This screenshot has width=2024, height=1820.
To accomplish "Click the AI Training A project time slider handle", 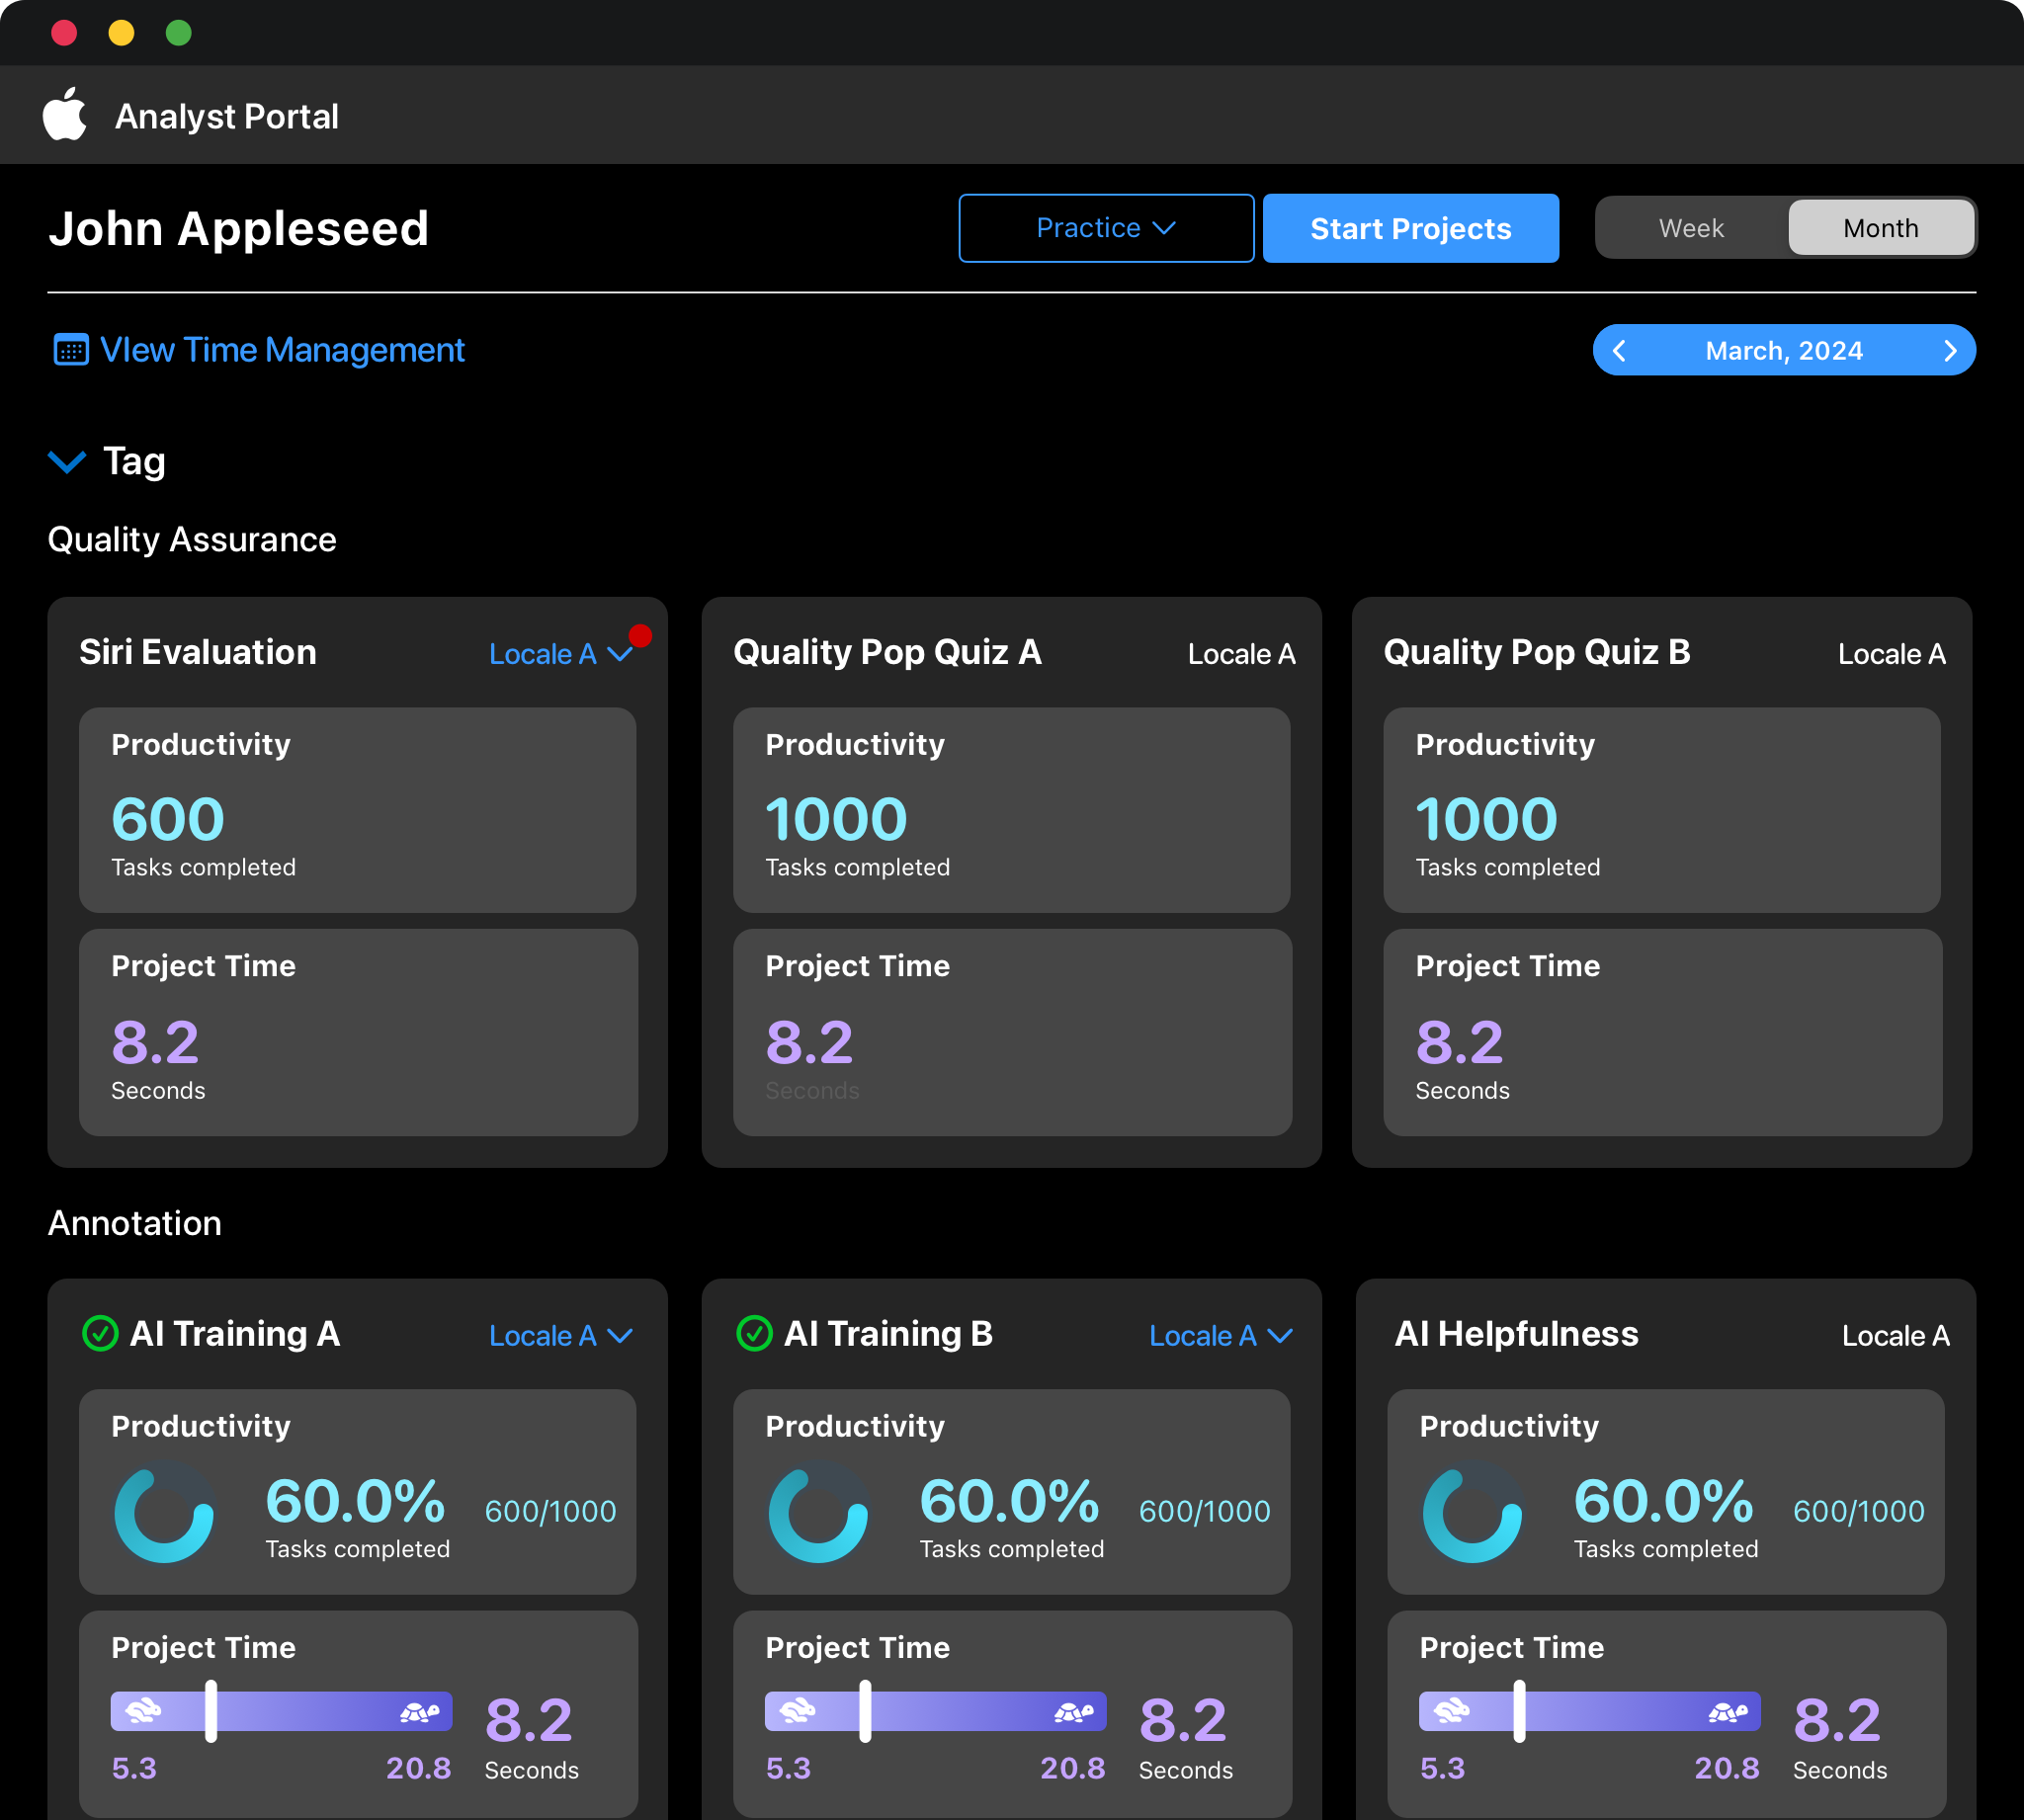I will 211,1711.
